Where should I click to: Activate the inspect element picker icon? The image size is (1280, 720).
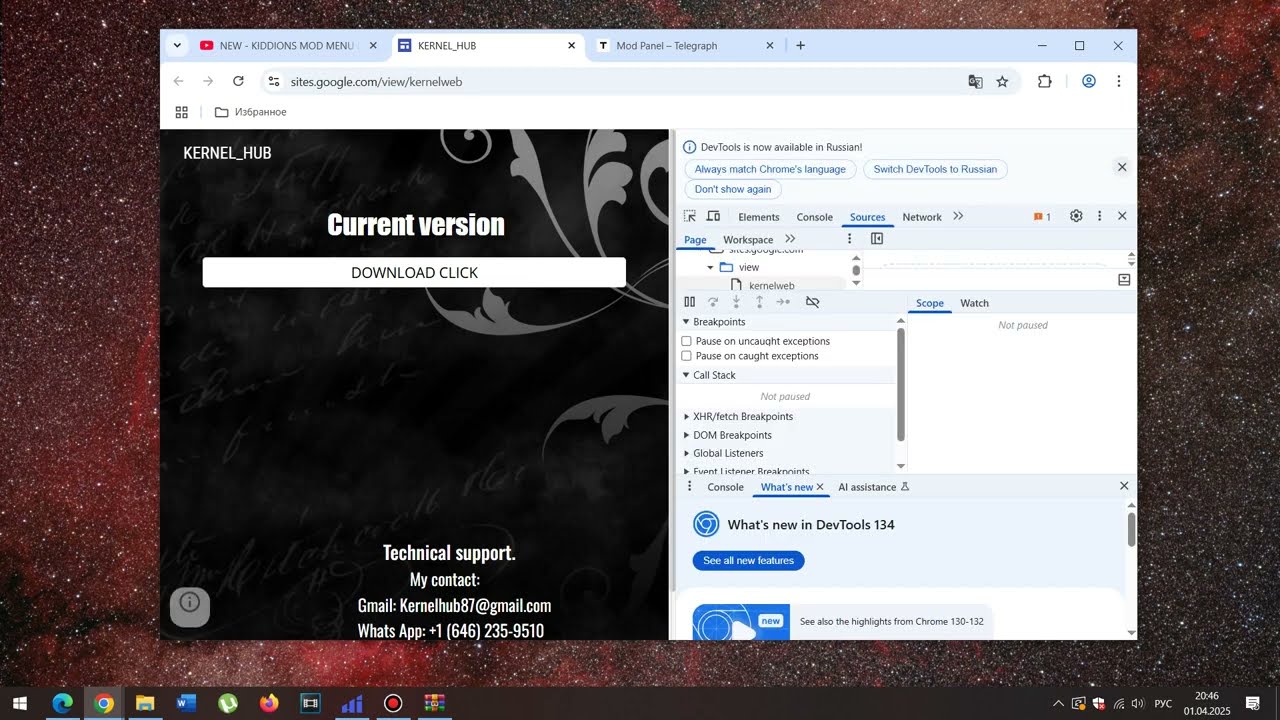click(x=690, y=216)
